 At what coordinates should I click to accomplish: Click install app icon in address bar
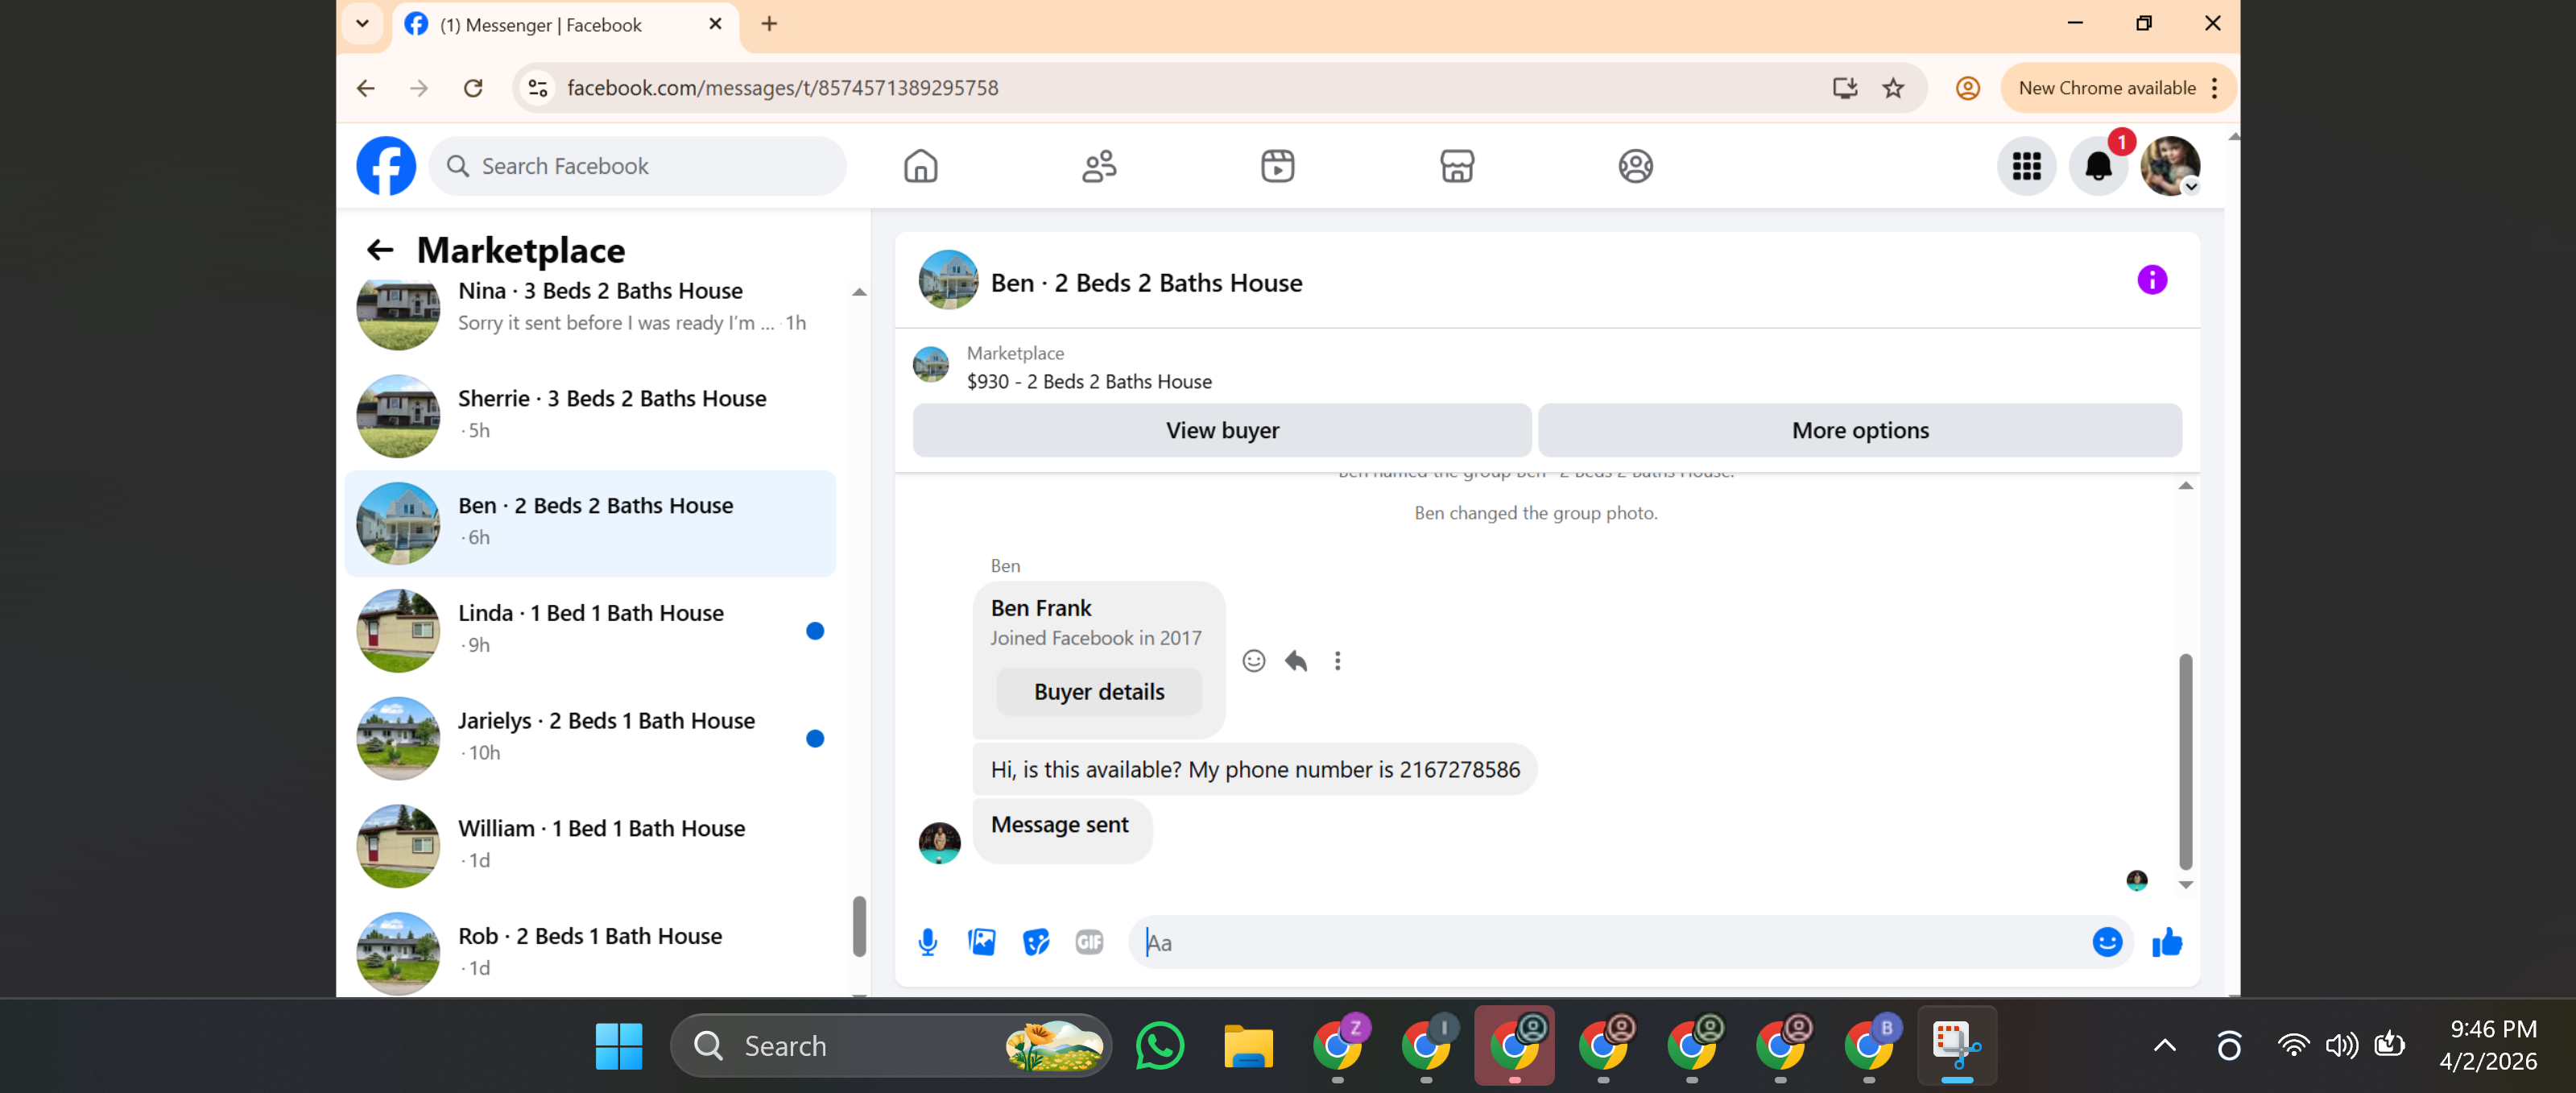click(1844, 88)
